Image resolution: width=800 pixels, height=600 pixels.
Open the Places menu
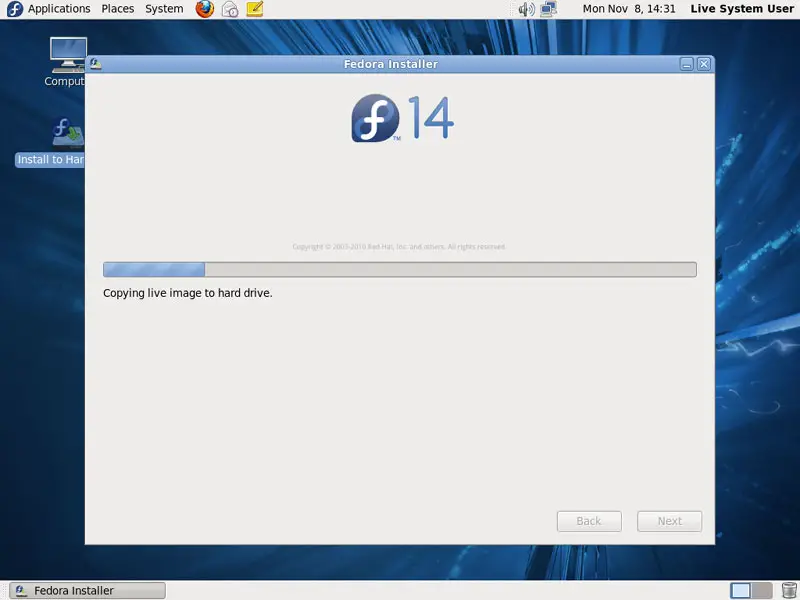tap(117, 9)
